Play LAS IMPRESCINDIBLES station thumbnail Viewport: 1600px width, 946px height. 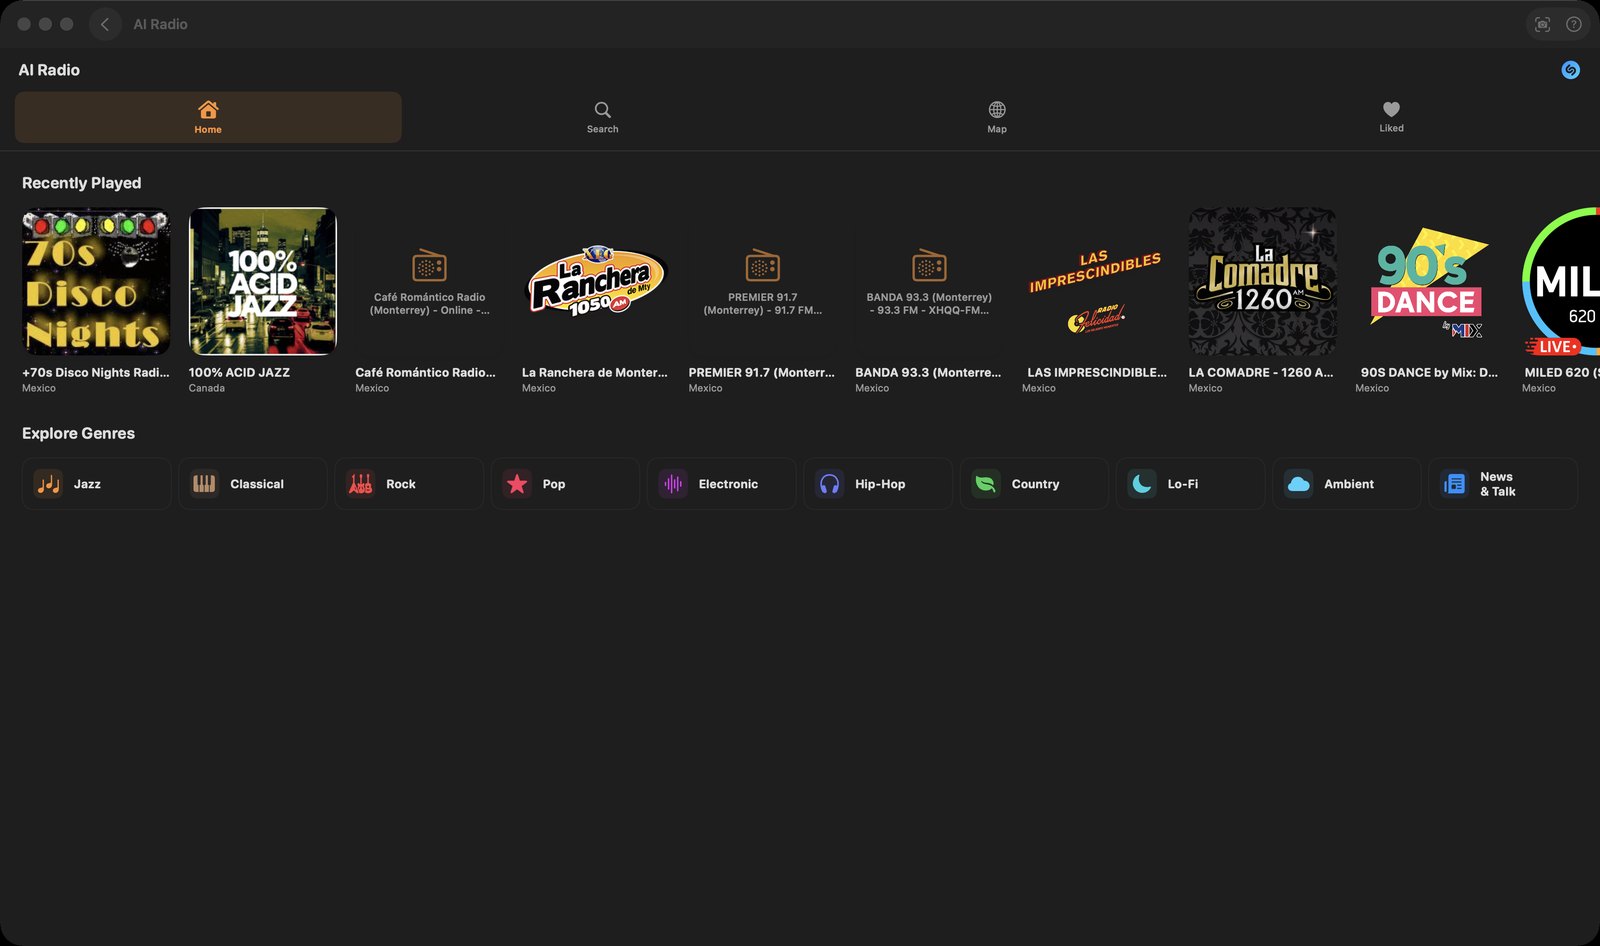click(1096, 281)
